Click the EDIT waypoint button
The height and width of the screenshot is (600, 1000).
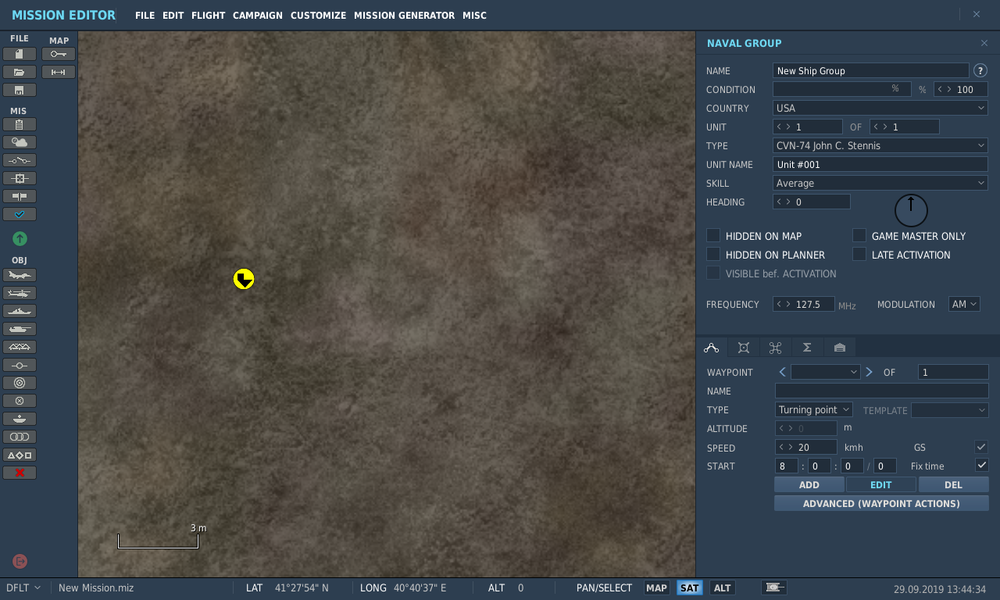pyautogui.click(x=881, y=485)
